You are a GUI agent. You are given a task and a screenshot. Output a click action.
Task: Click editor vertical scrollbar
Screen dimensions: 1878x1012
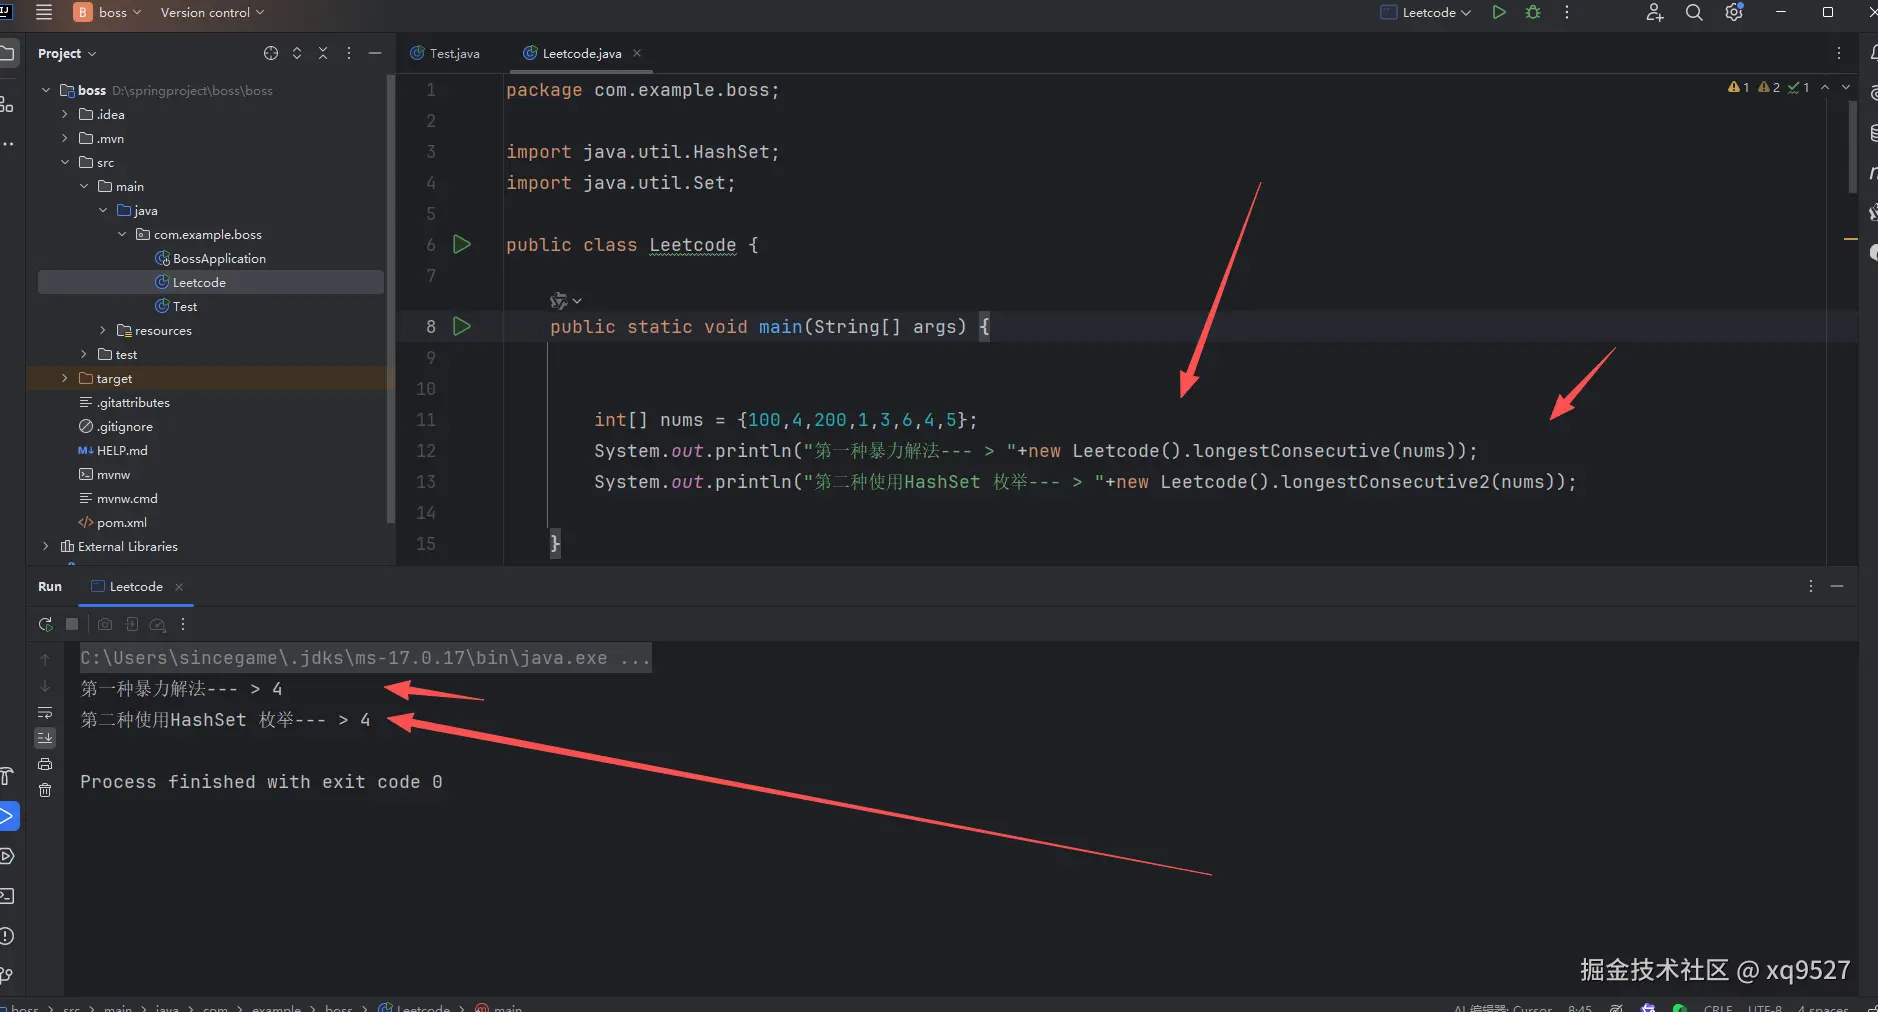(1853, 146)
